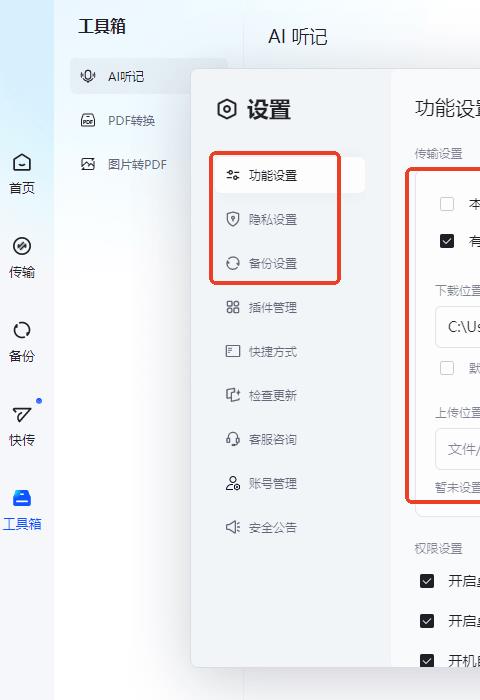Click the 设置 hexagon gear icon
The height and width of the screenshot is (700, 480).
pos(227,109)
